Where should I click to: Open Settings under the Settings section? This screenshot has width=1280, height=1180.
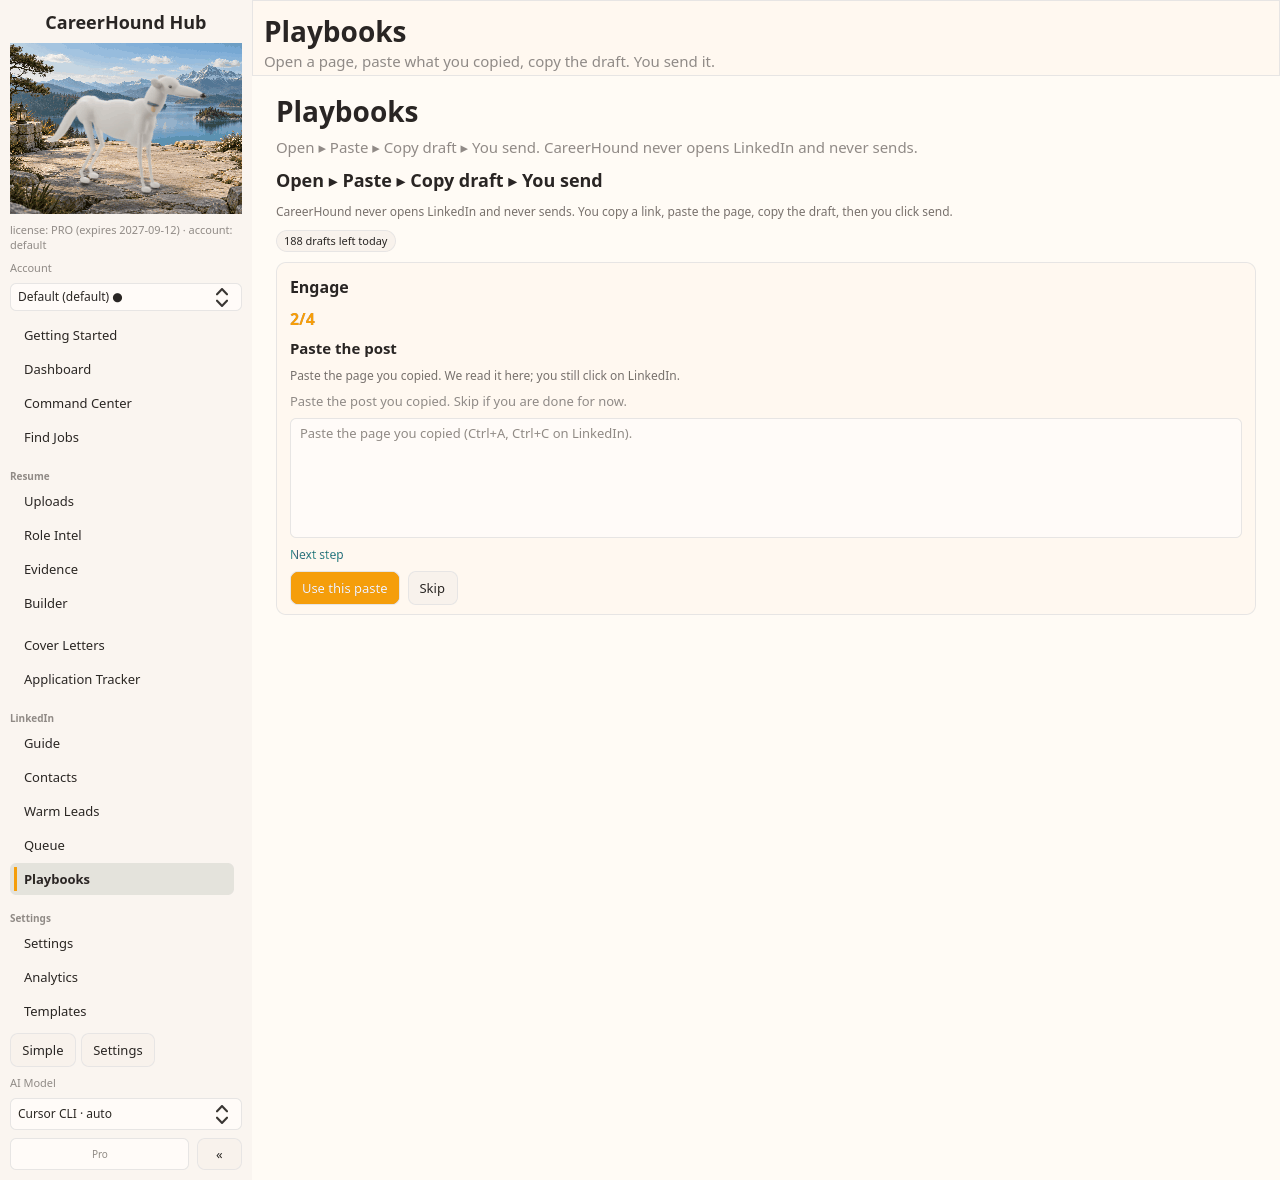click(122, 943)
